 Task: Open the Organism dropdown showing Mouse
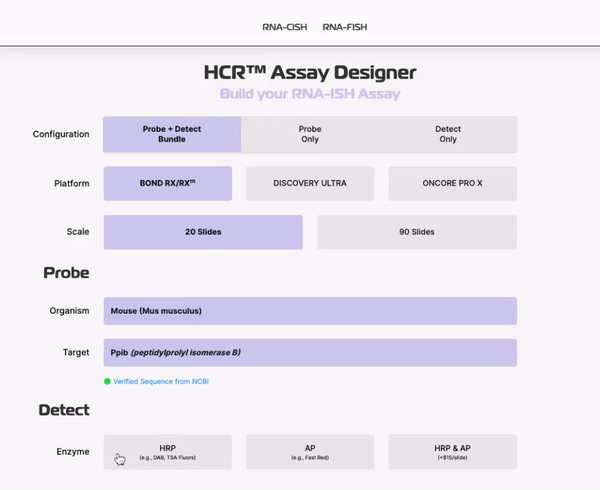click(310, 311)
